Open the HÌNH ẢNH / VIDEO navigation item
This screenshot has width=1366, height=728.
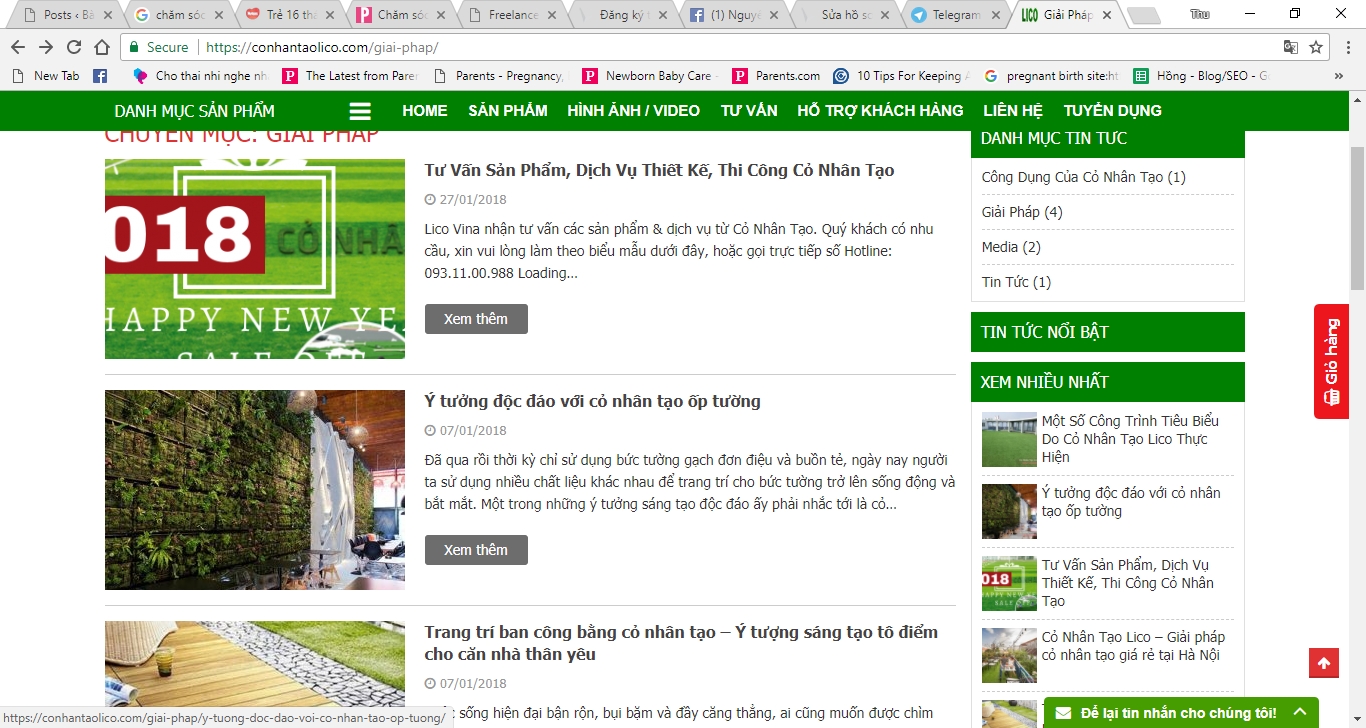[634, 111]
